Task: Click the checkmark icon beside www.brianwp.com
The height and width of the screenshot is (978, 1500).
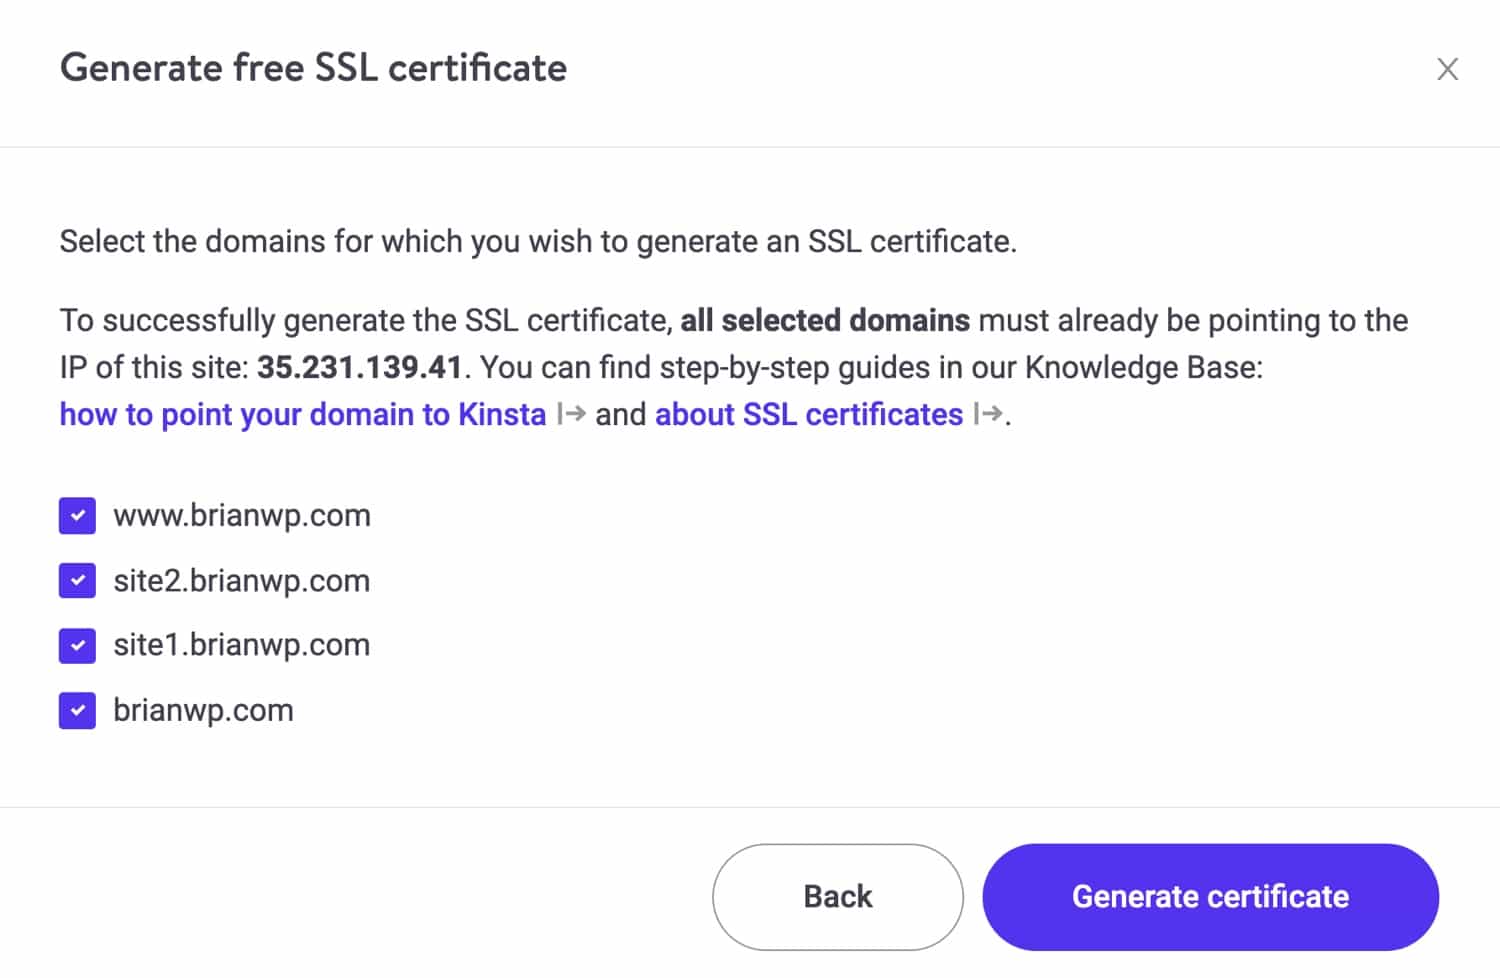Action: (x=77, y=515)
